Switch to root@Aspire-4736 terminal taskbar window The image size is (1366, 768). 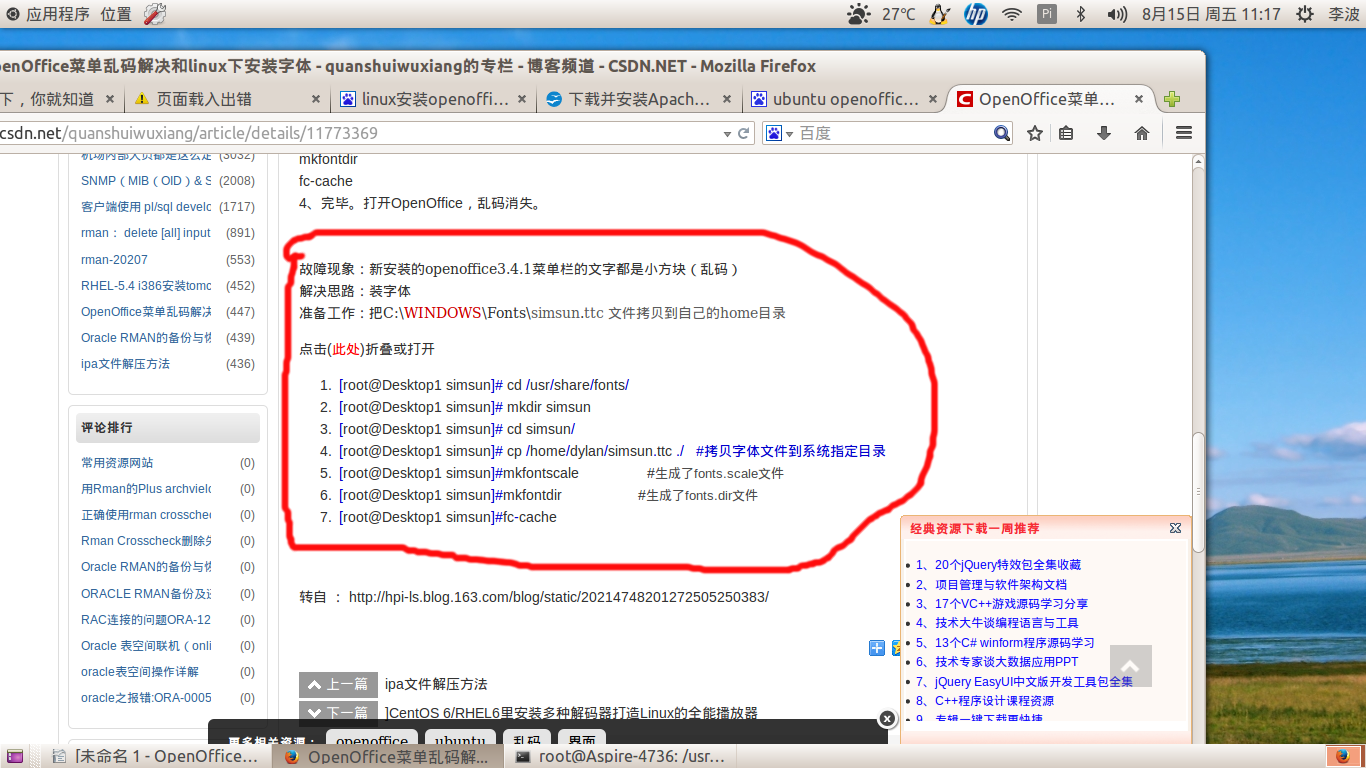621,756
